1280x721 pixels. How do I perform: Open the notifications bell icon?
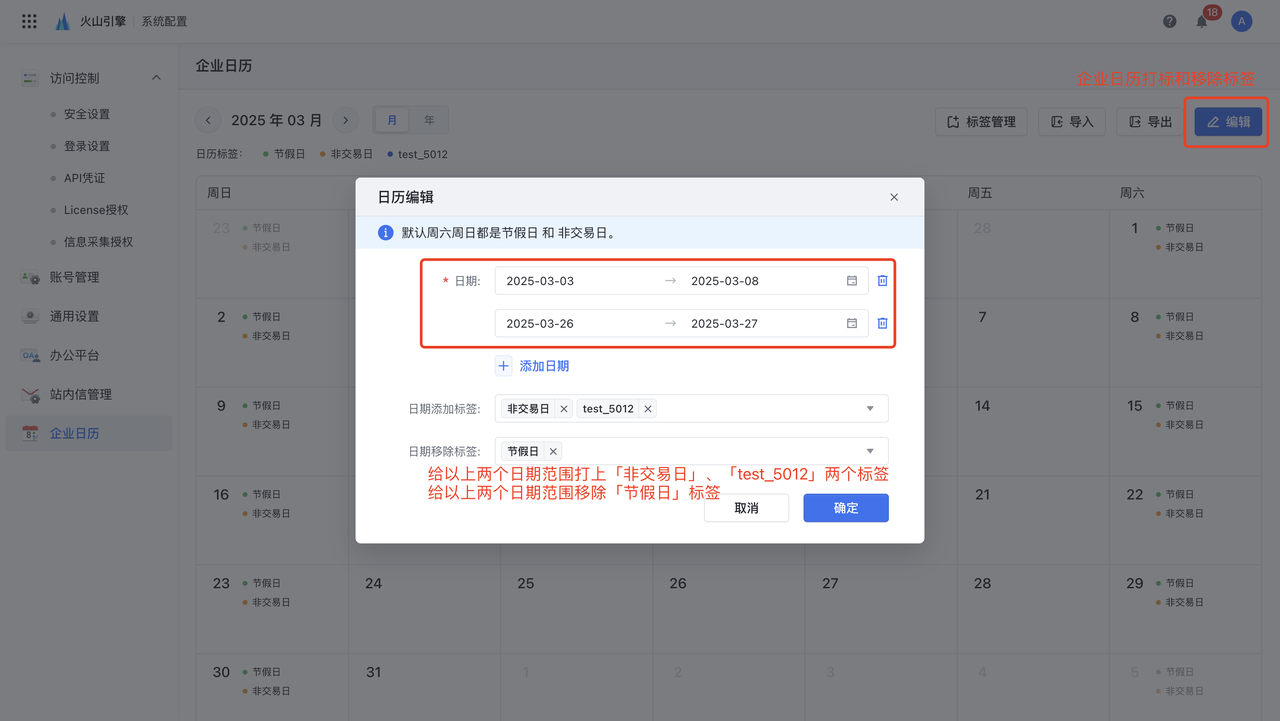(1202, 21)
